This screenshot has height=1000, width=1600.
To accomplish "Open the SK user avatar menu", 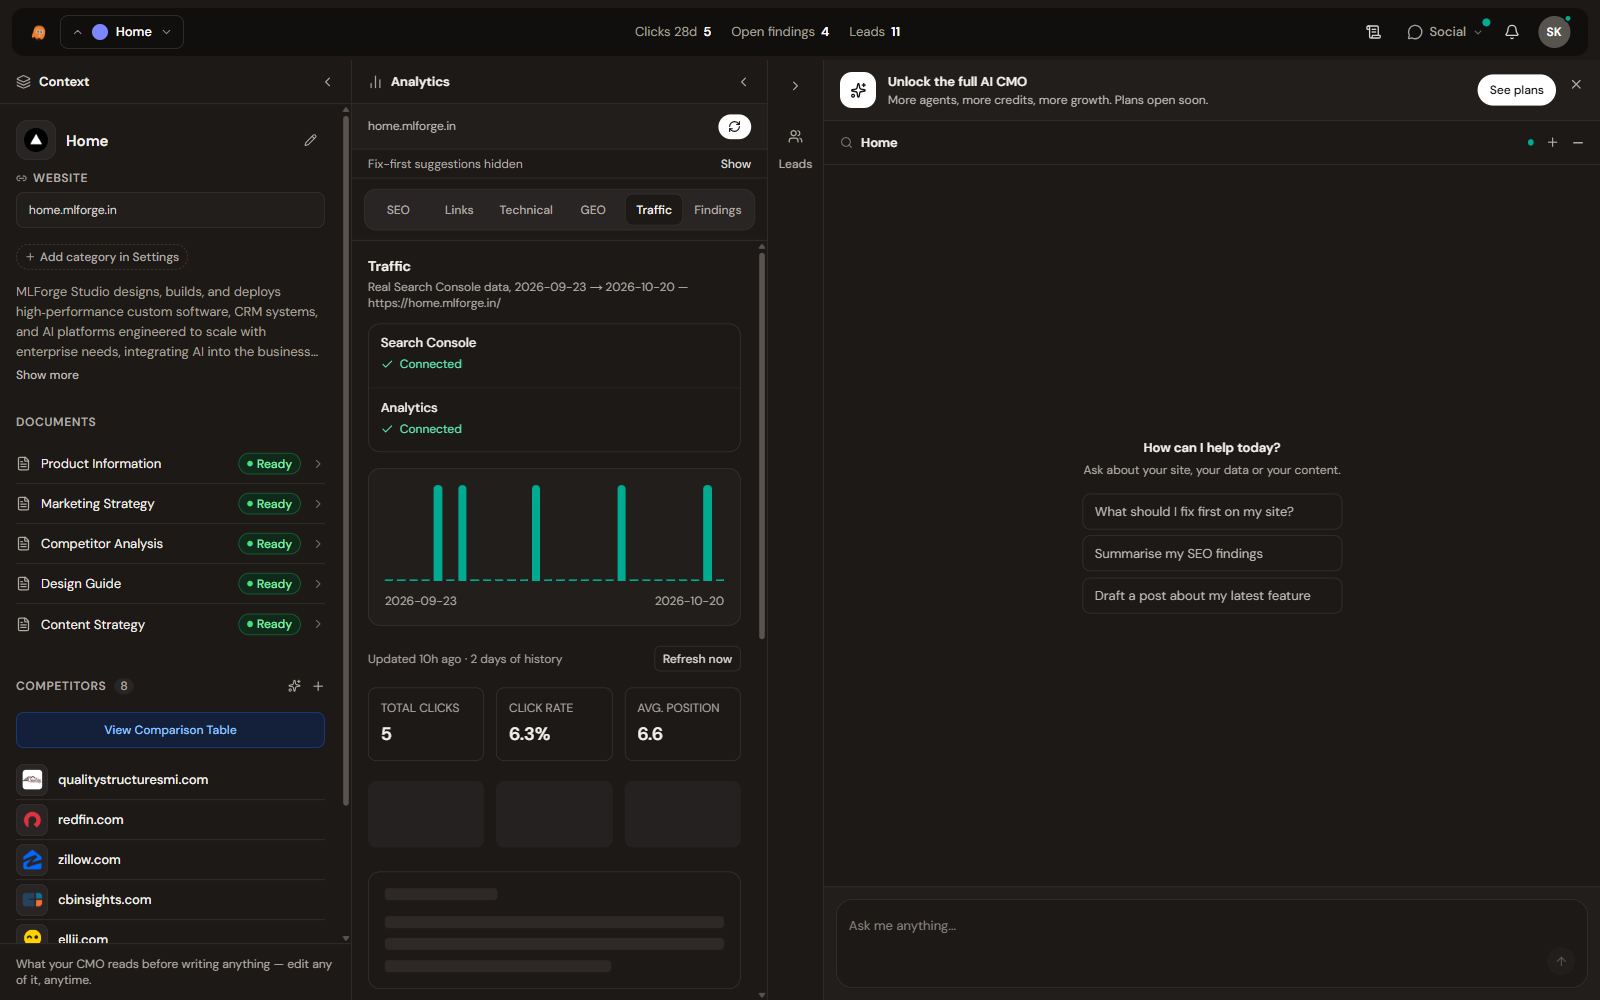I will point(1554,32).
